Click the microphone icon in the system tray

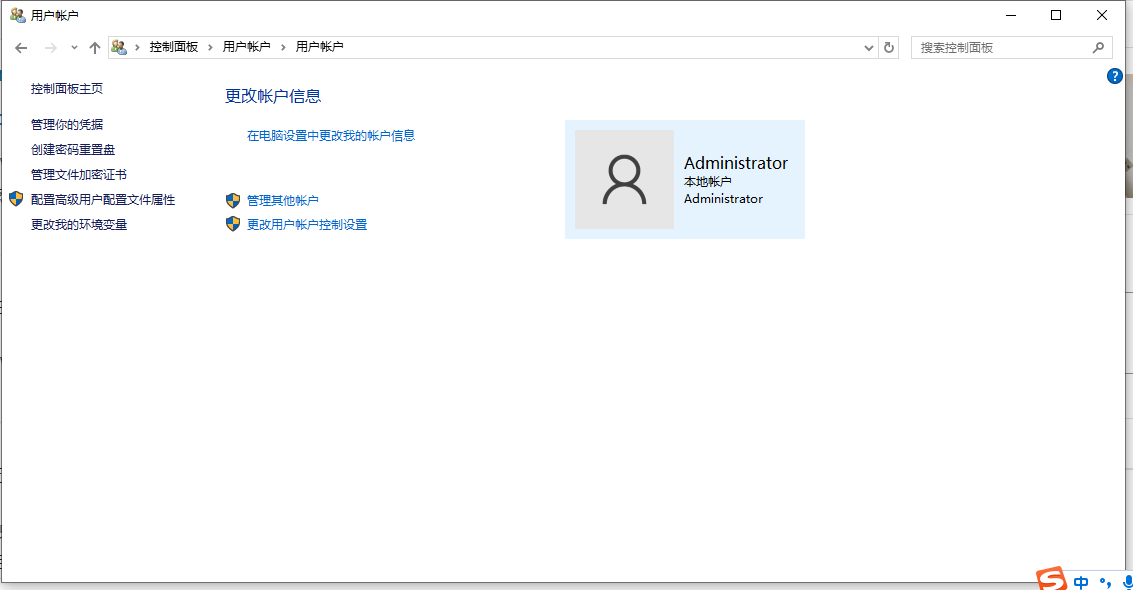1128,581
